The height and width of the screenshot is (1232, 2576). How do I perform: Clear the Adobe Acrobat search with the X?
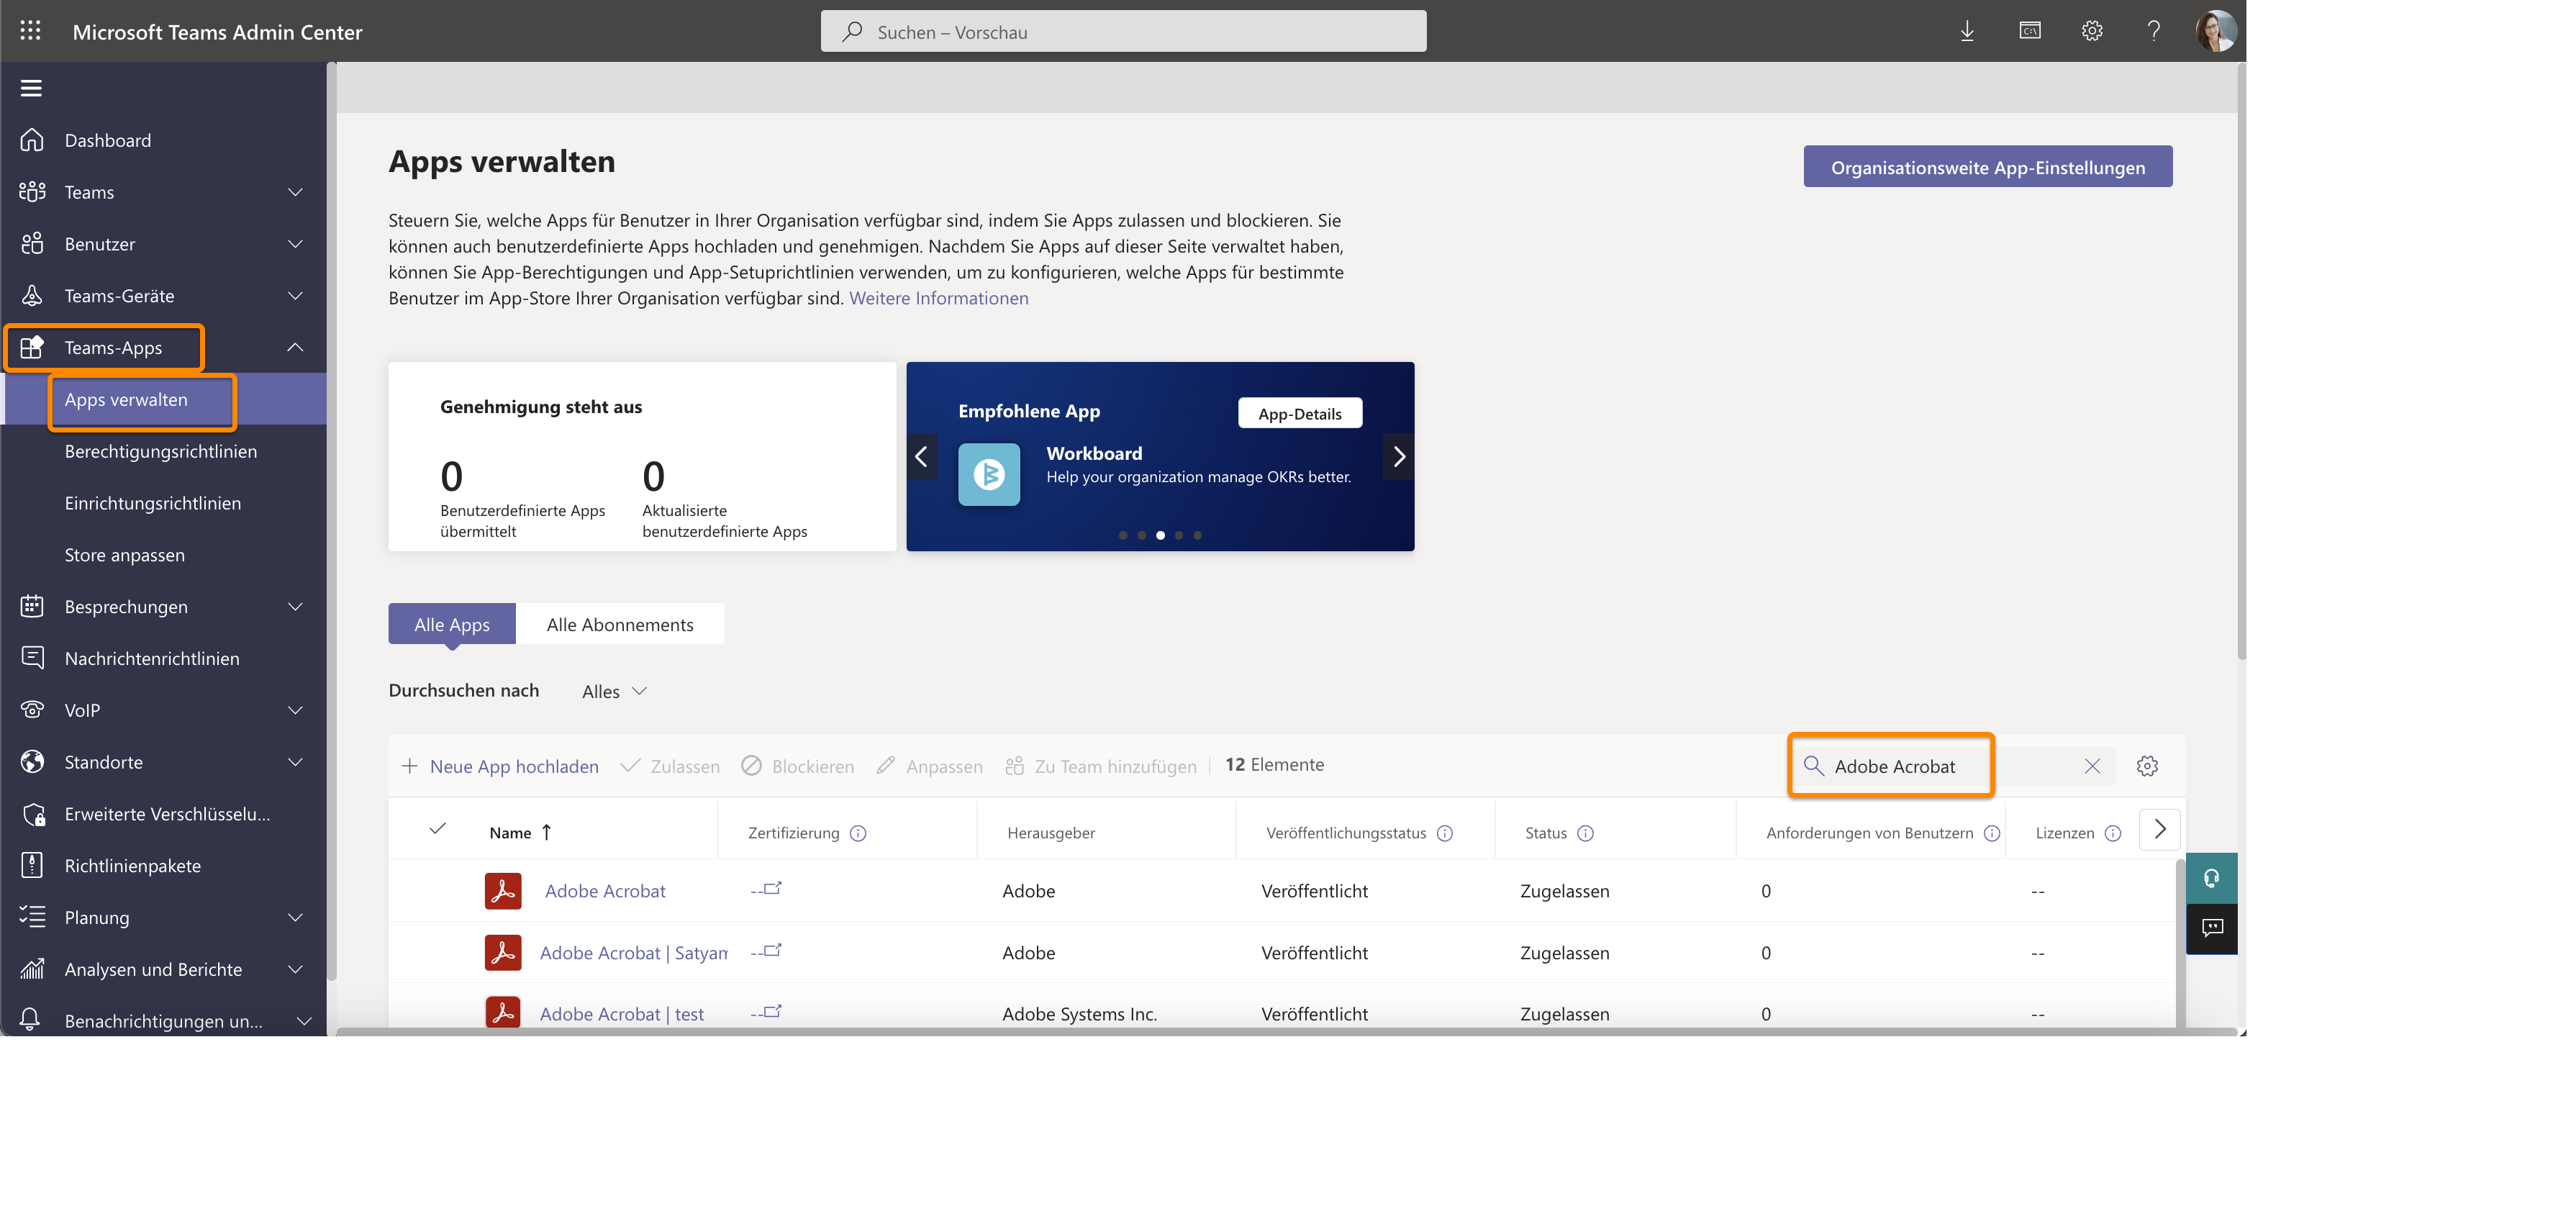click(x=2092, y=766)
